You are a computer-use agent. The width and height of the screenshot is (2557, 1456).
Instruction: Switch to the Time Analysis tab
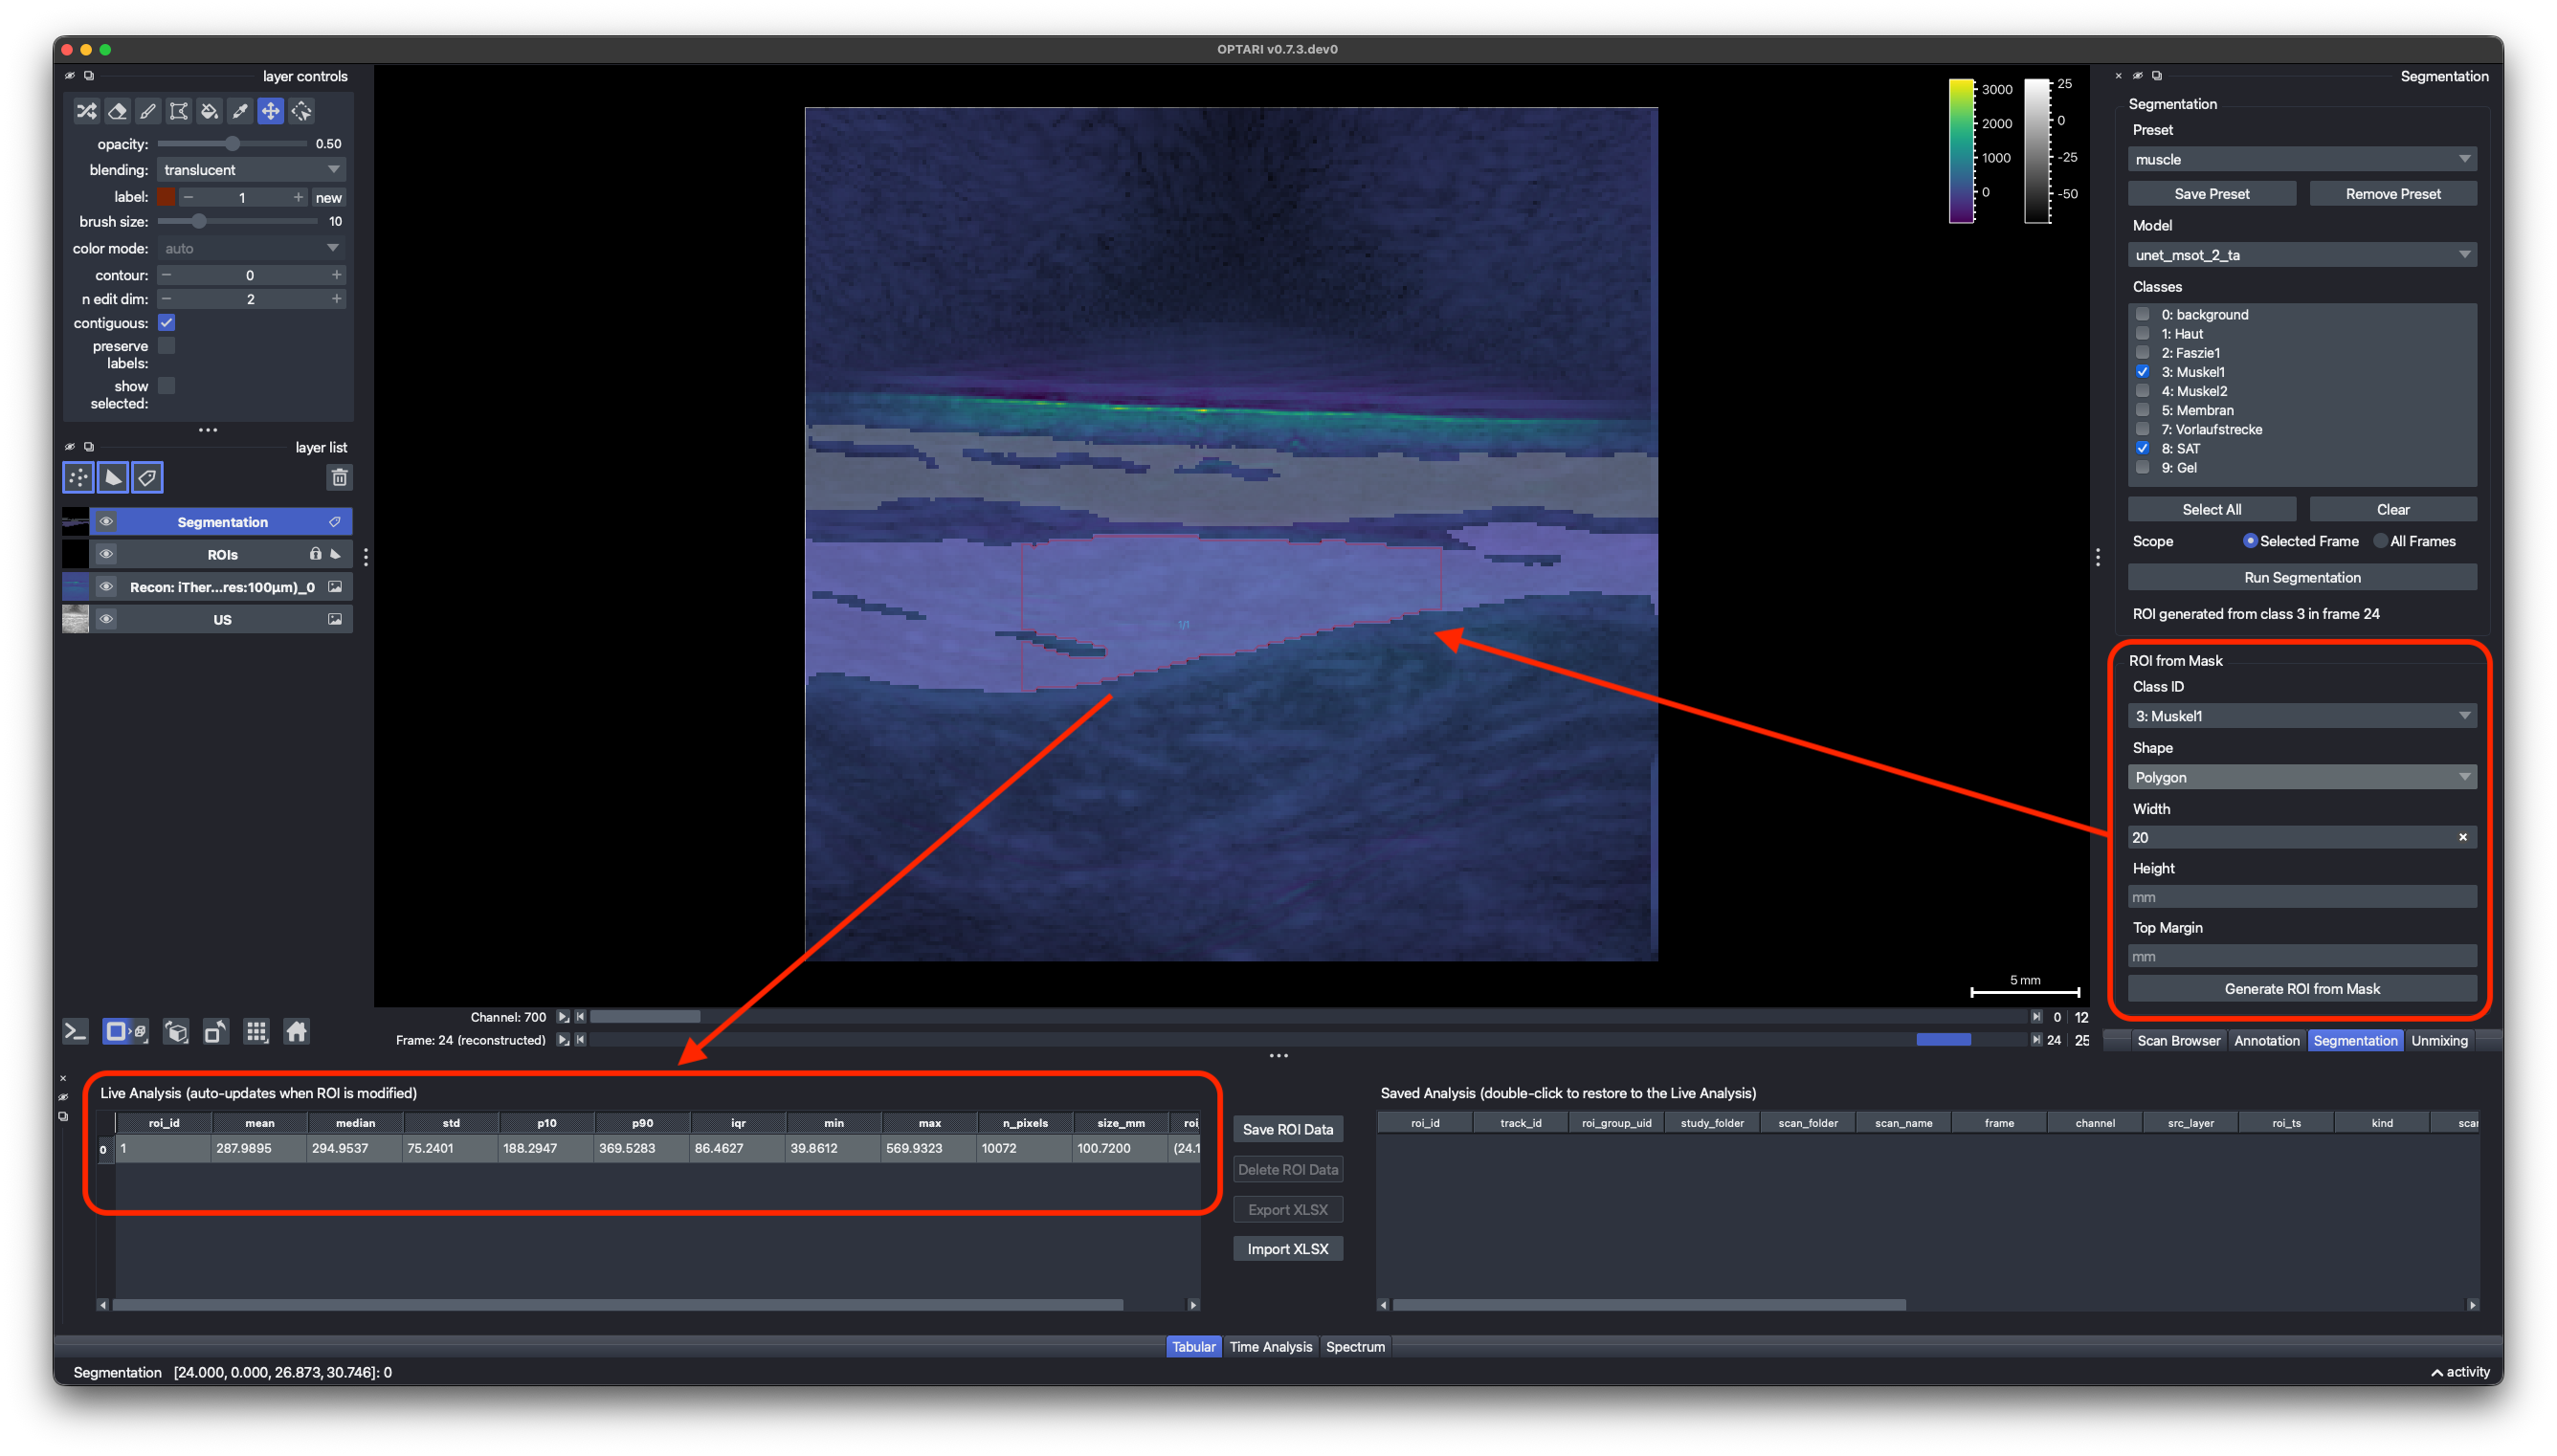pyautogui.click(x=1270, y=1346)
